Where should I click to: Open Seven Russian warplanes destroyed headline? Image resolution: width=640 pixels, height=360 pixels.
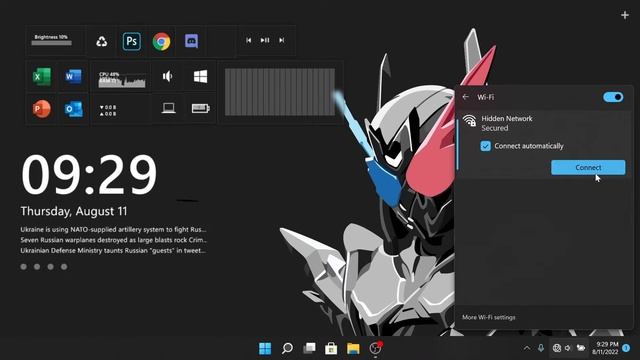point(113,240)
